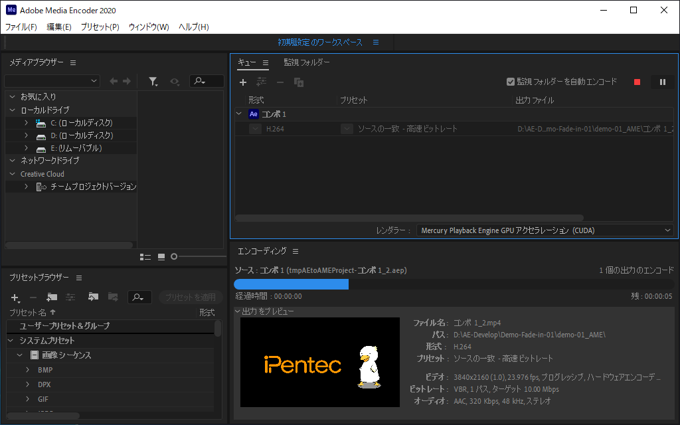
Task: Open the 編集(E) menu
Action: coord(59,27)
